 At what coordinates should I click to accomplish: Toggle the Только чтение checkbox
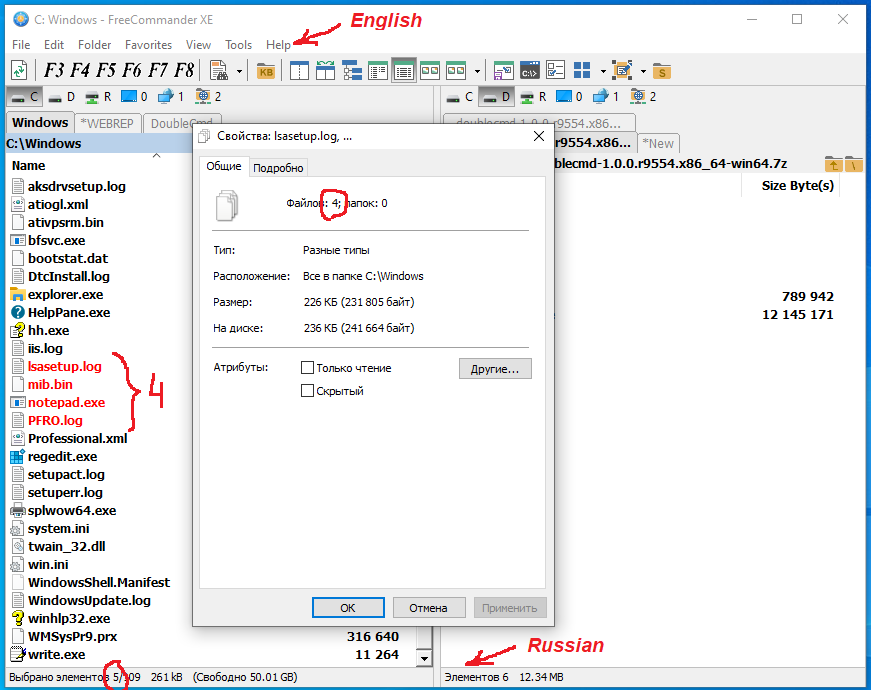point(307,368)
